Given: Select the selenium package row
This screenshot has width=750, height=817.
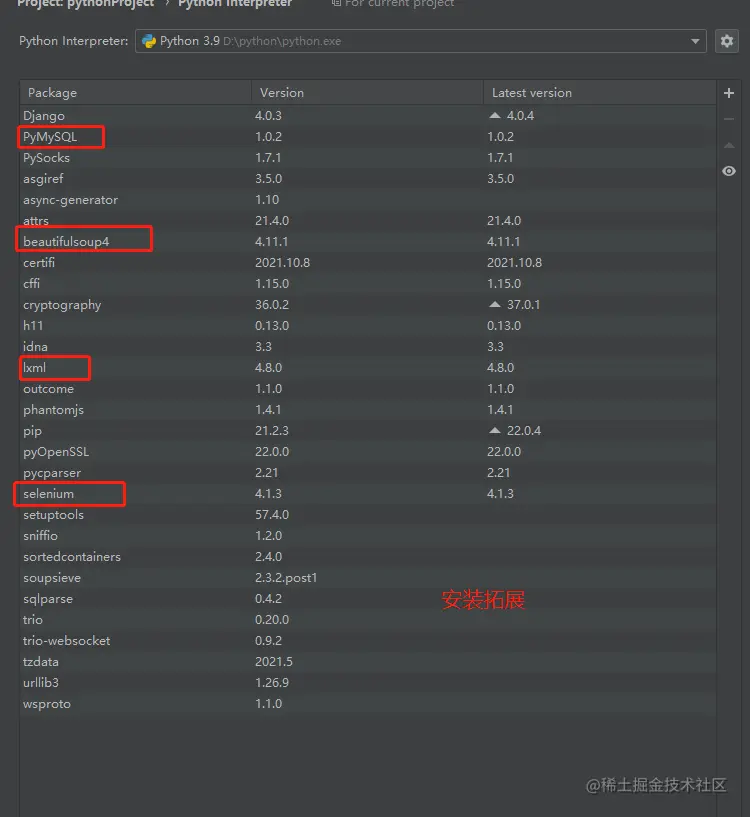Looking at the screenshot, I should coord(367,493).
